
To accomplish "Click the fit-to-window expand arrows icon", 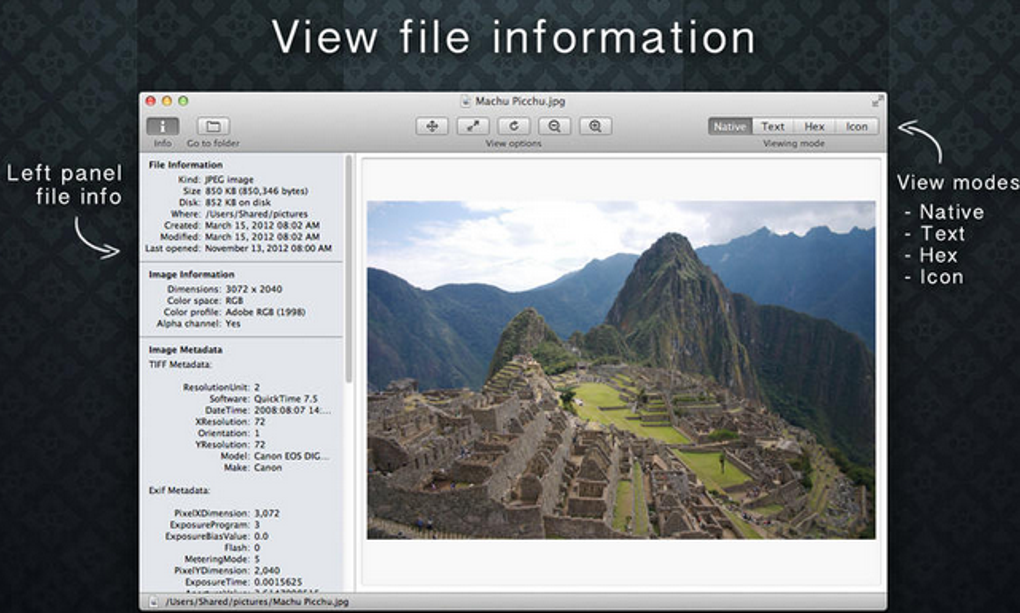I will click(473, 126).
